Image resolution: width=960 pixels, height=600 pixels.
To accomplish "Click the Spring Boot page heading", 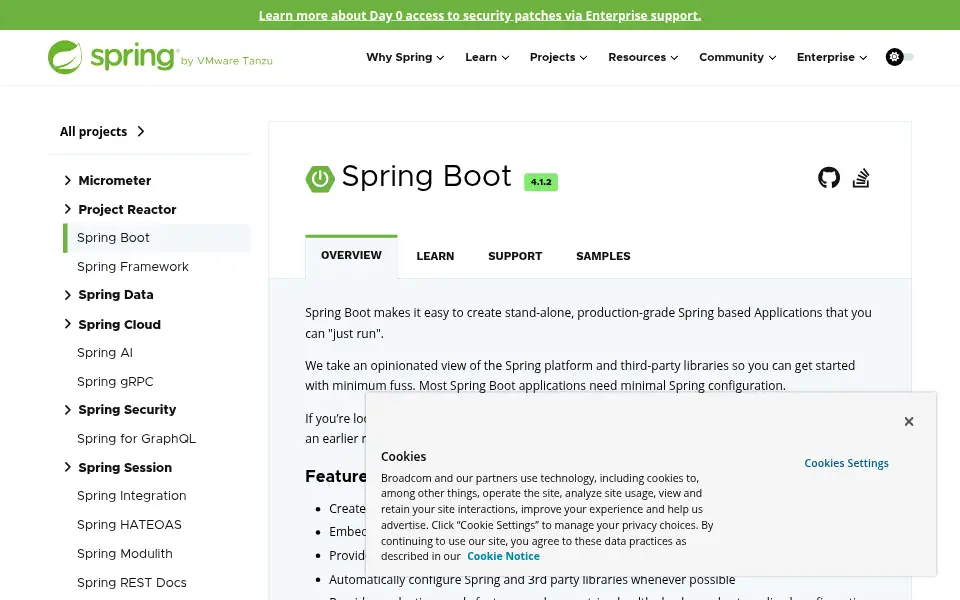I will 426,176.
